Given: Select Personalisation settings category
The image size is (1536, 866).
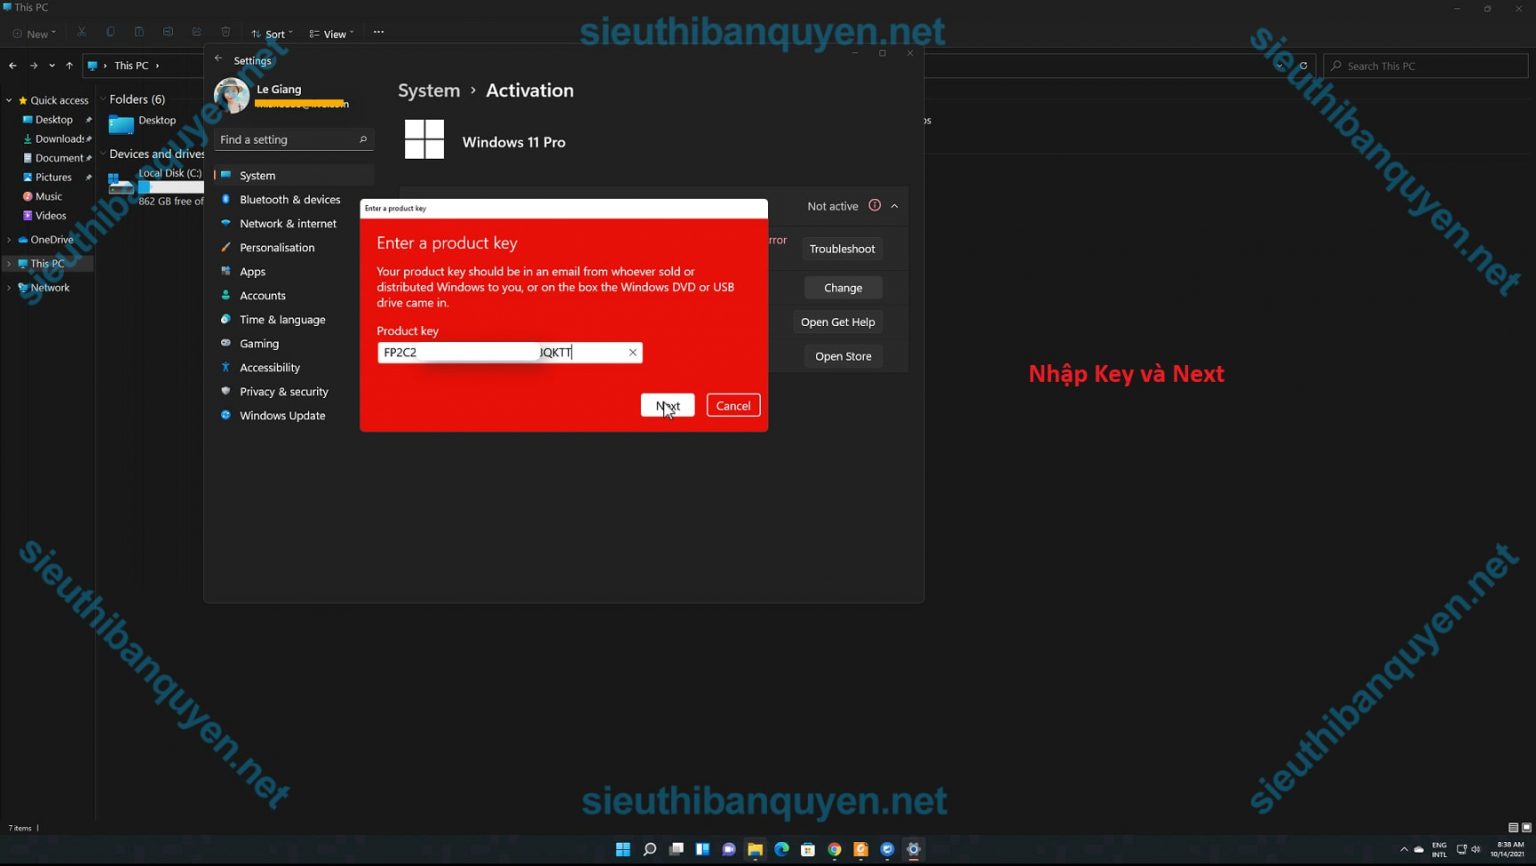Looking at the screenshot, I should coord(277,247).
